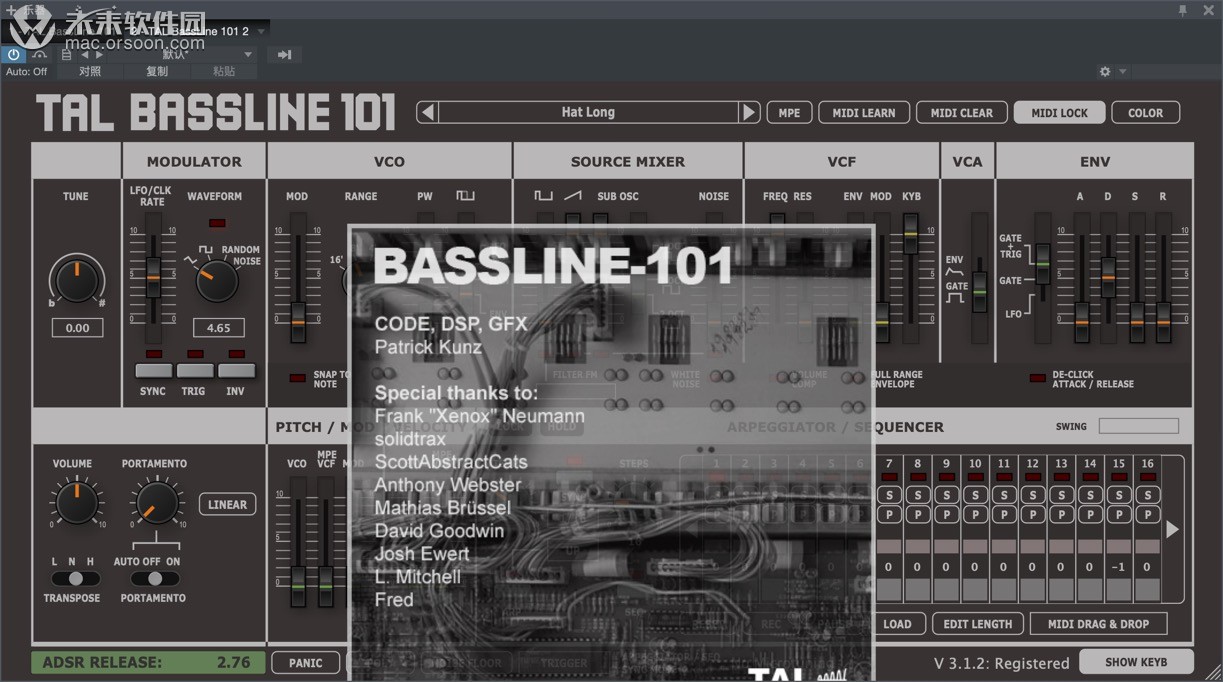Toggle the SNAP TO NOTE LED
1223x682 pixels.
pyautogui.click(x=297, y=378)
